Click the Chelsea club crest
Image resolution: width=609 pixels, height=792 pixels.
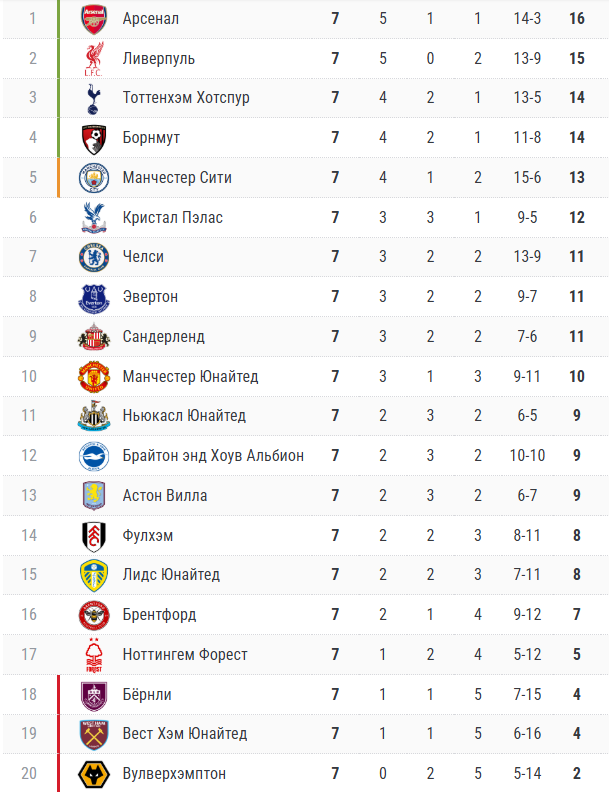tap(93, 257)
